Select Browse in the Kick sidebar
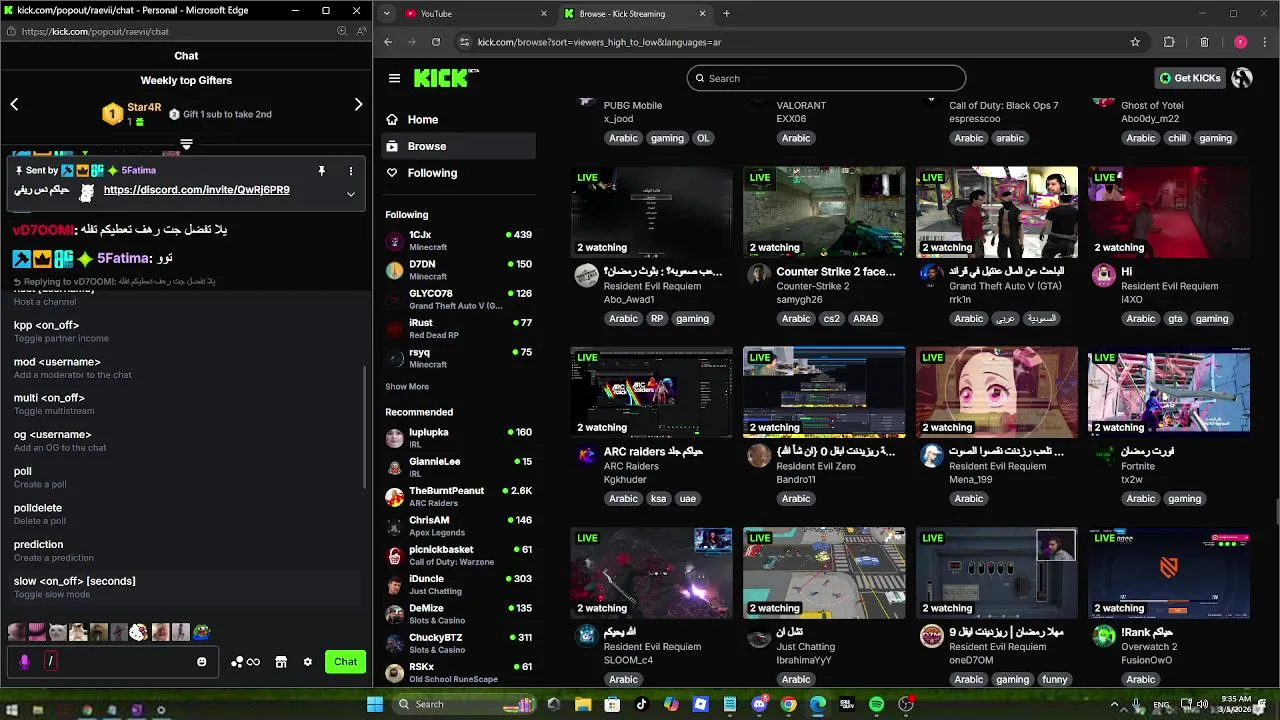 click(458, 146)
